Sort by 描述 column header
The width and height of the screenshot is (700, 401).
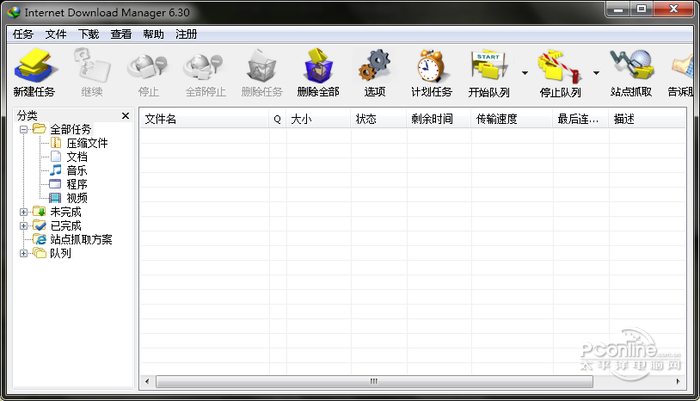(x=647, y=119)
